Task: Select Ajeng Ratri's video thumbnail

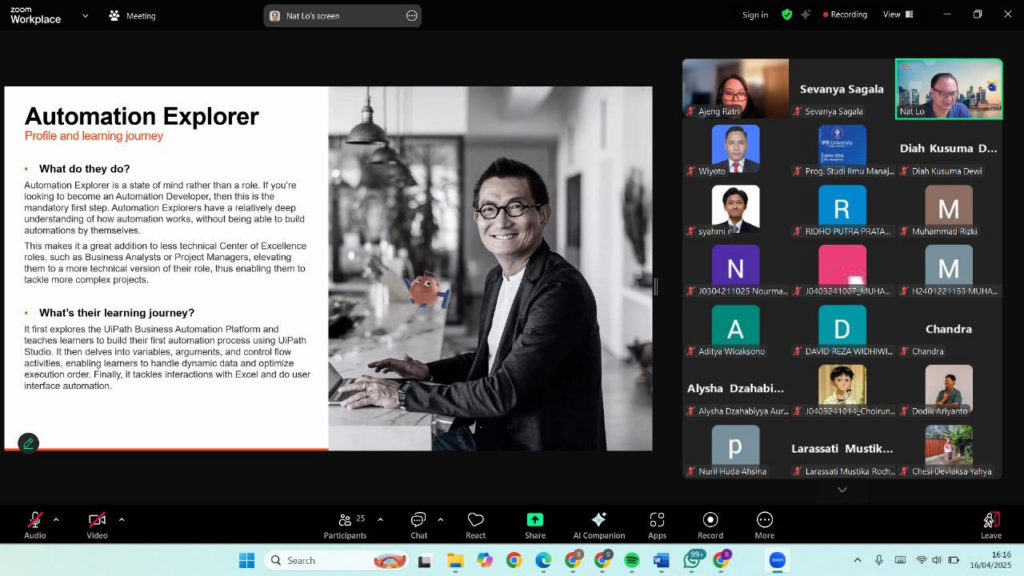Action: point(735,89)
